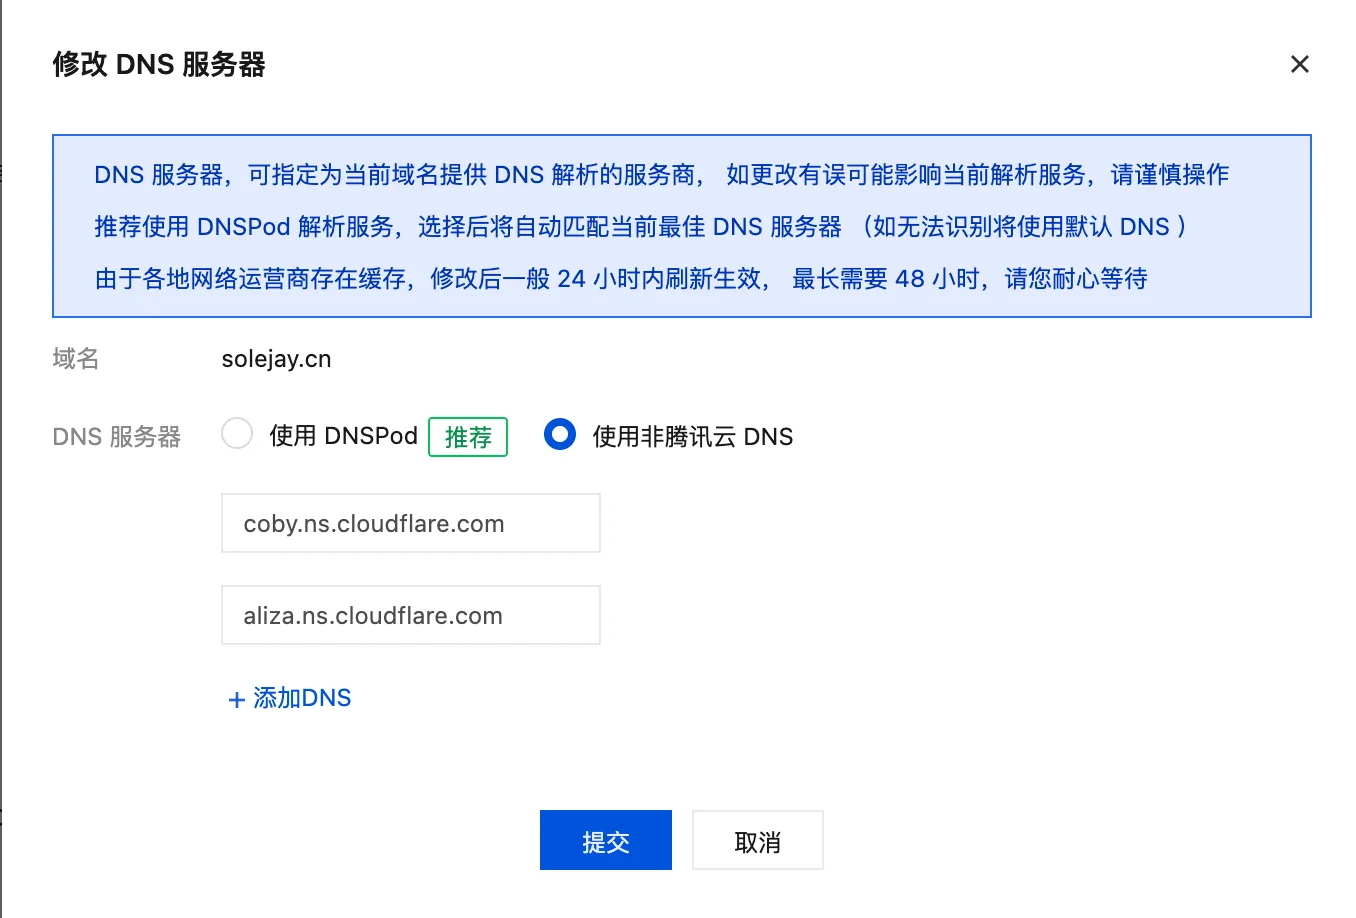This screenshot has height=918, width=1356.
Task: Click the 使用非腾讯云 DNS option label text
Action: 692,437
